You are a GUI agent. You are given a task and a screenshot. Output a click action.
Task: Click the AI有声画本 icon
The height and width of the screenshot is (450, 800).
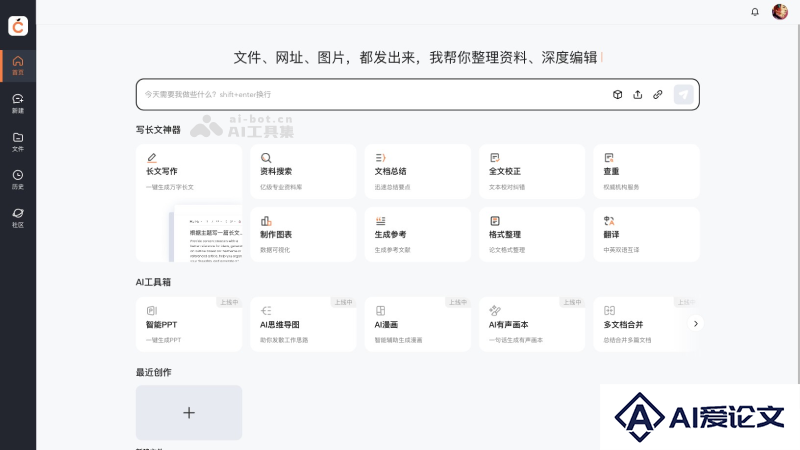pos(494,310)
